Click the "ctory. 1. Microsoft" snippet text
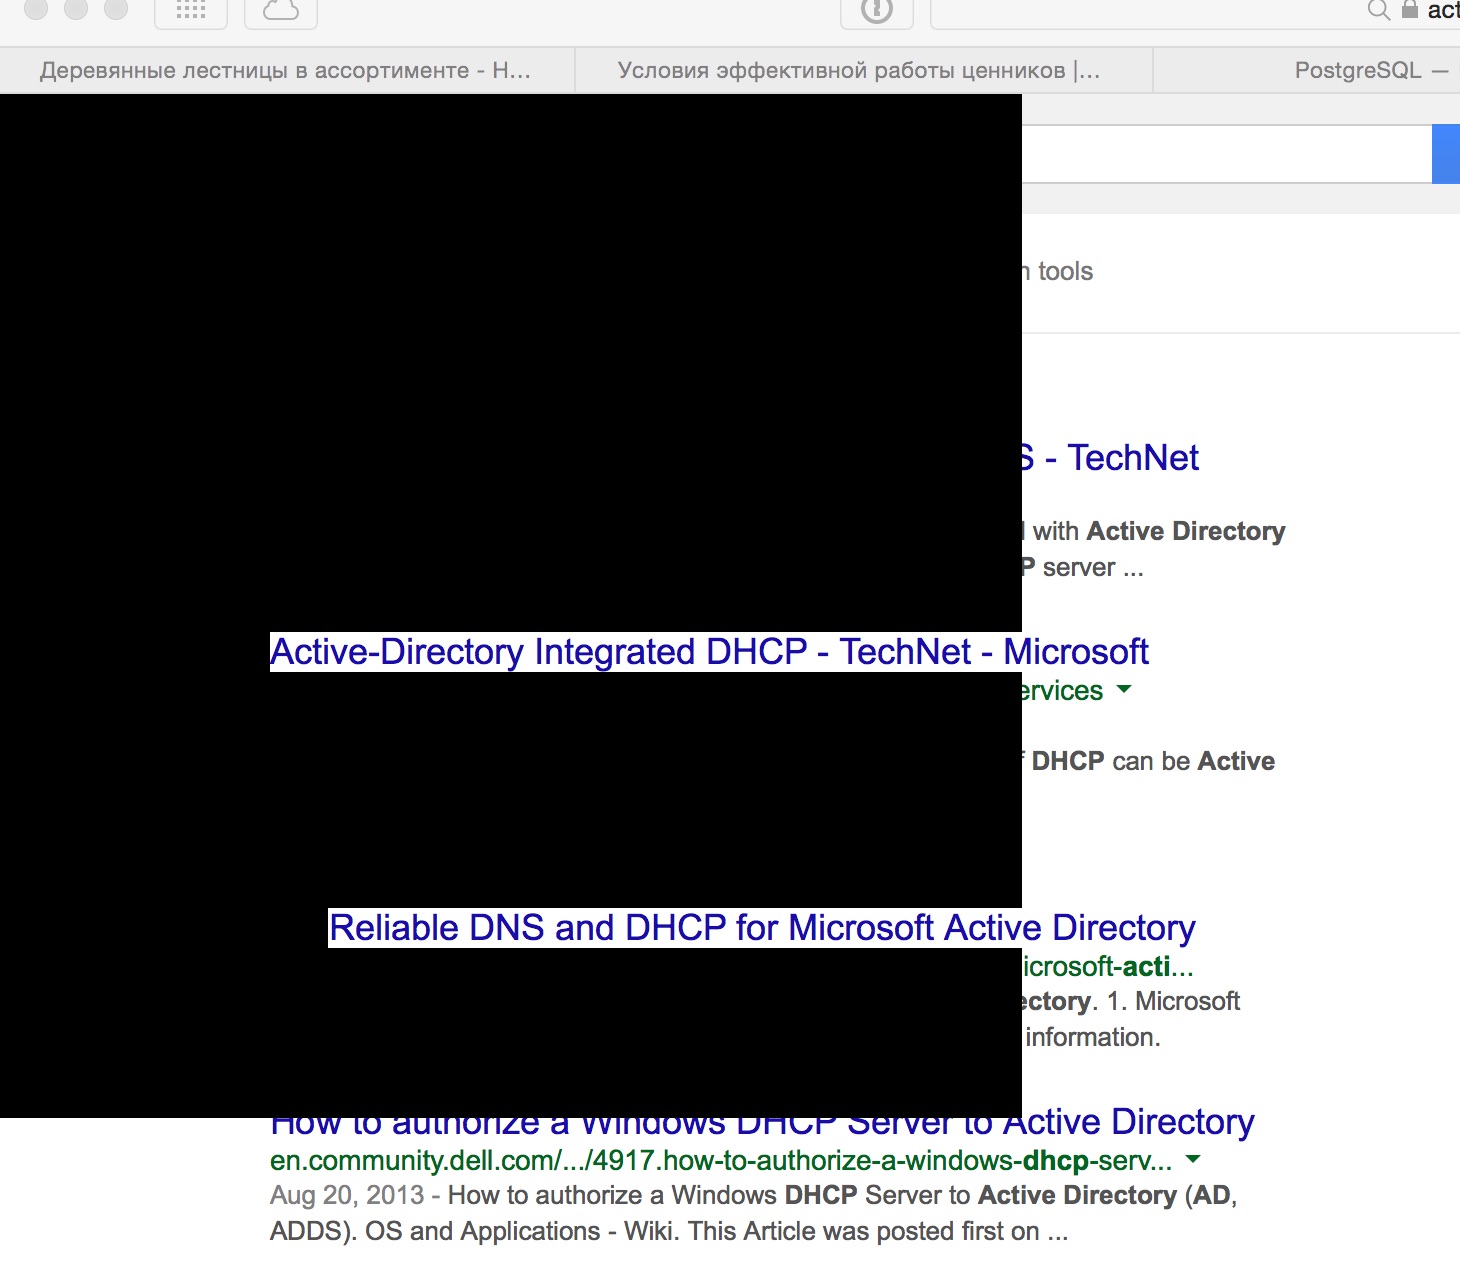 (x=1131, y=1001)
